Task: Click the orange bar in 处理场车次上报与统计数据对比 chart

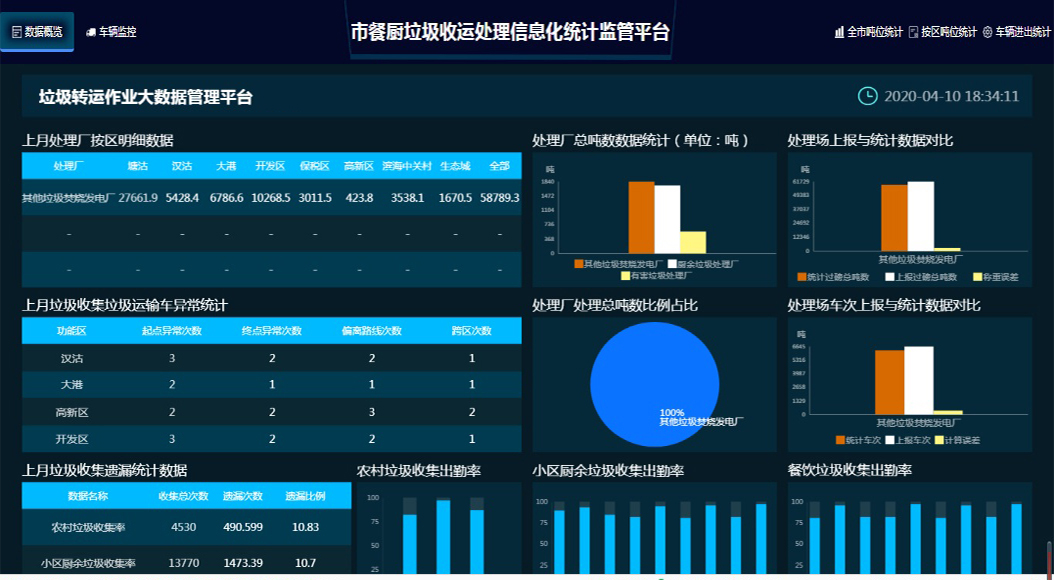Action: pyautogui.click(x=889, y=382)
